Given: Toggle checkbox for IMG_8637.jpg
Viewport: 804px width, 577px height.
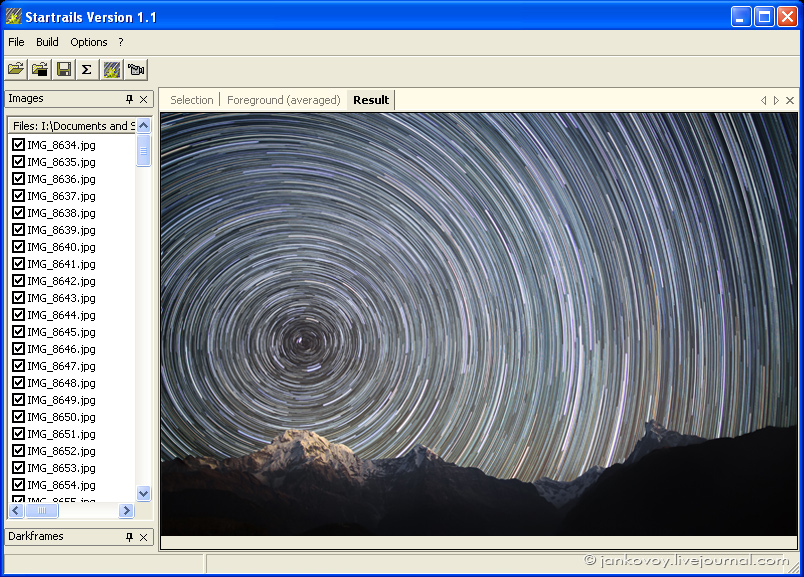Looking at the screenshot, I should coord(18,195).
